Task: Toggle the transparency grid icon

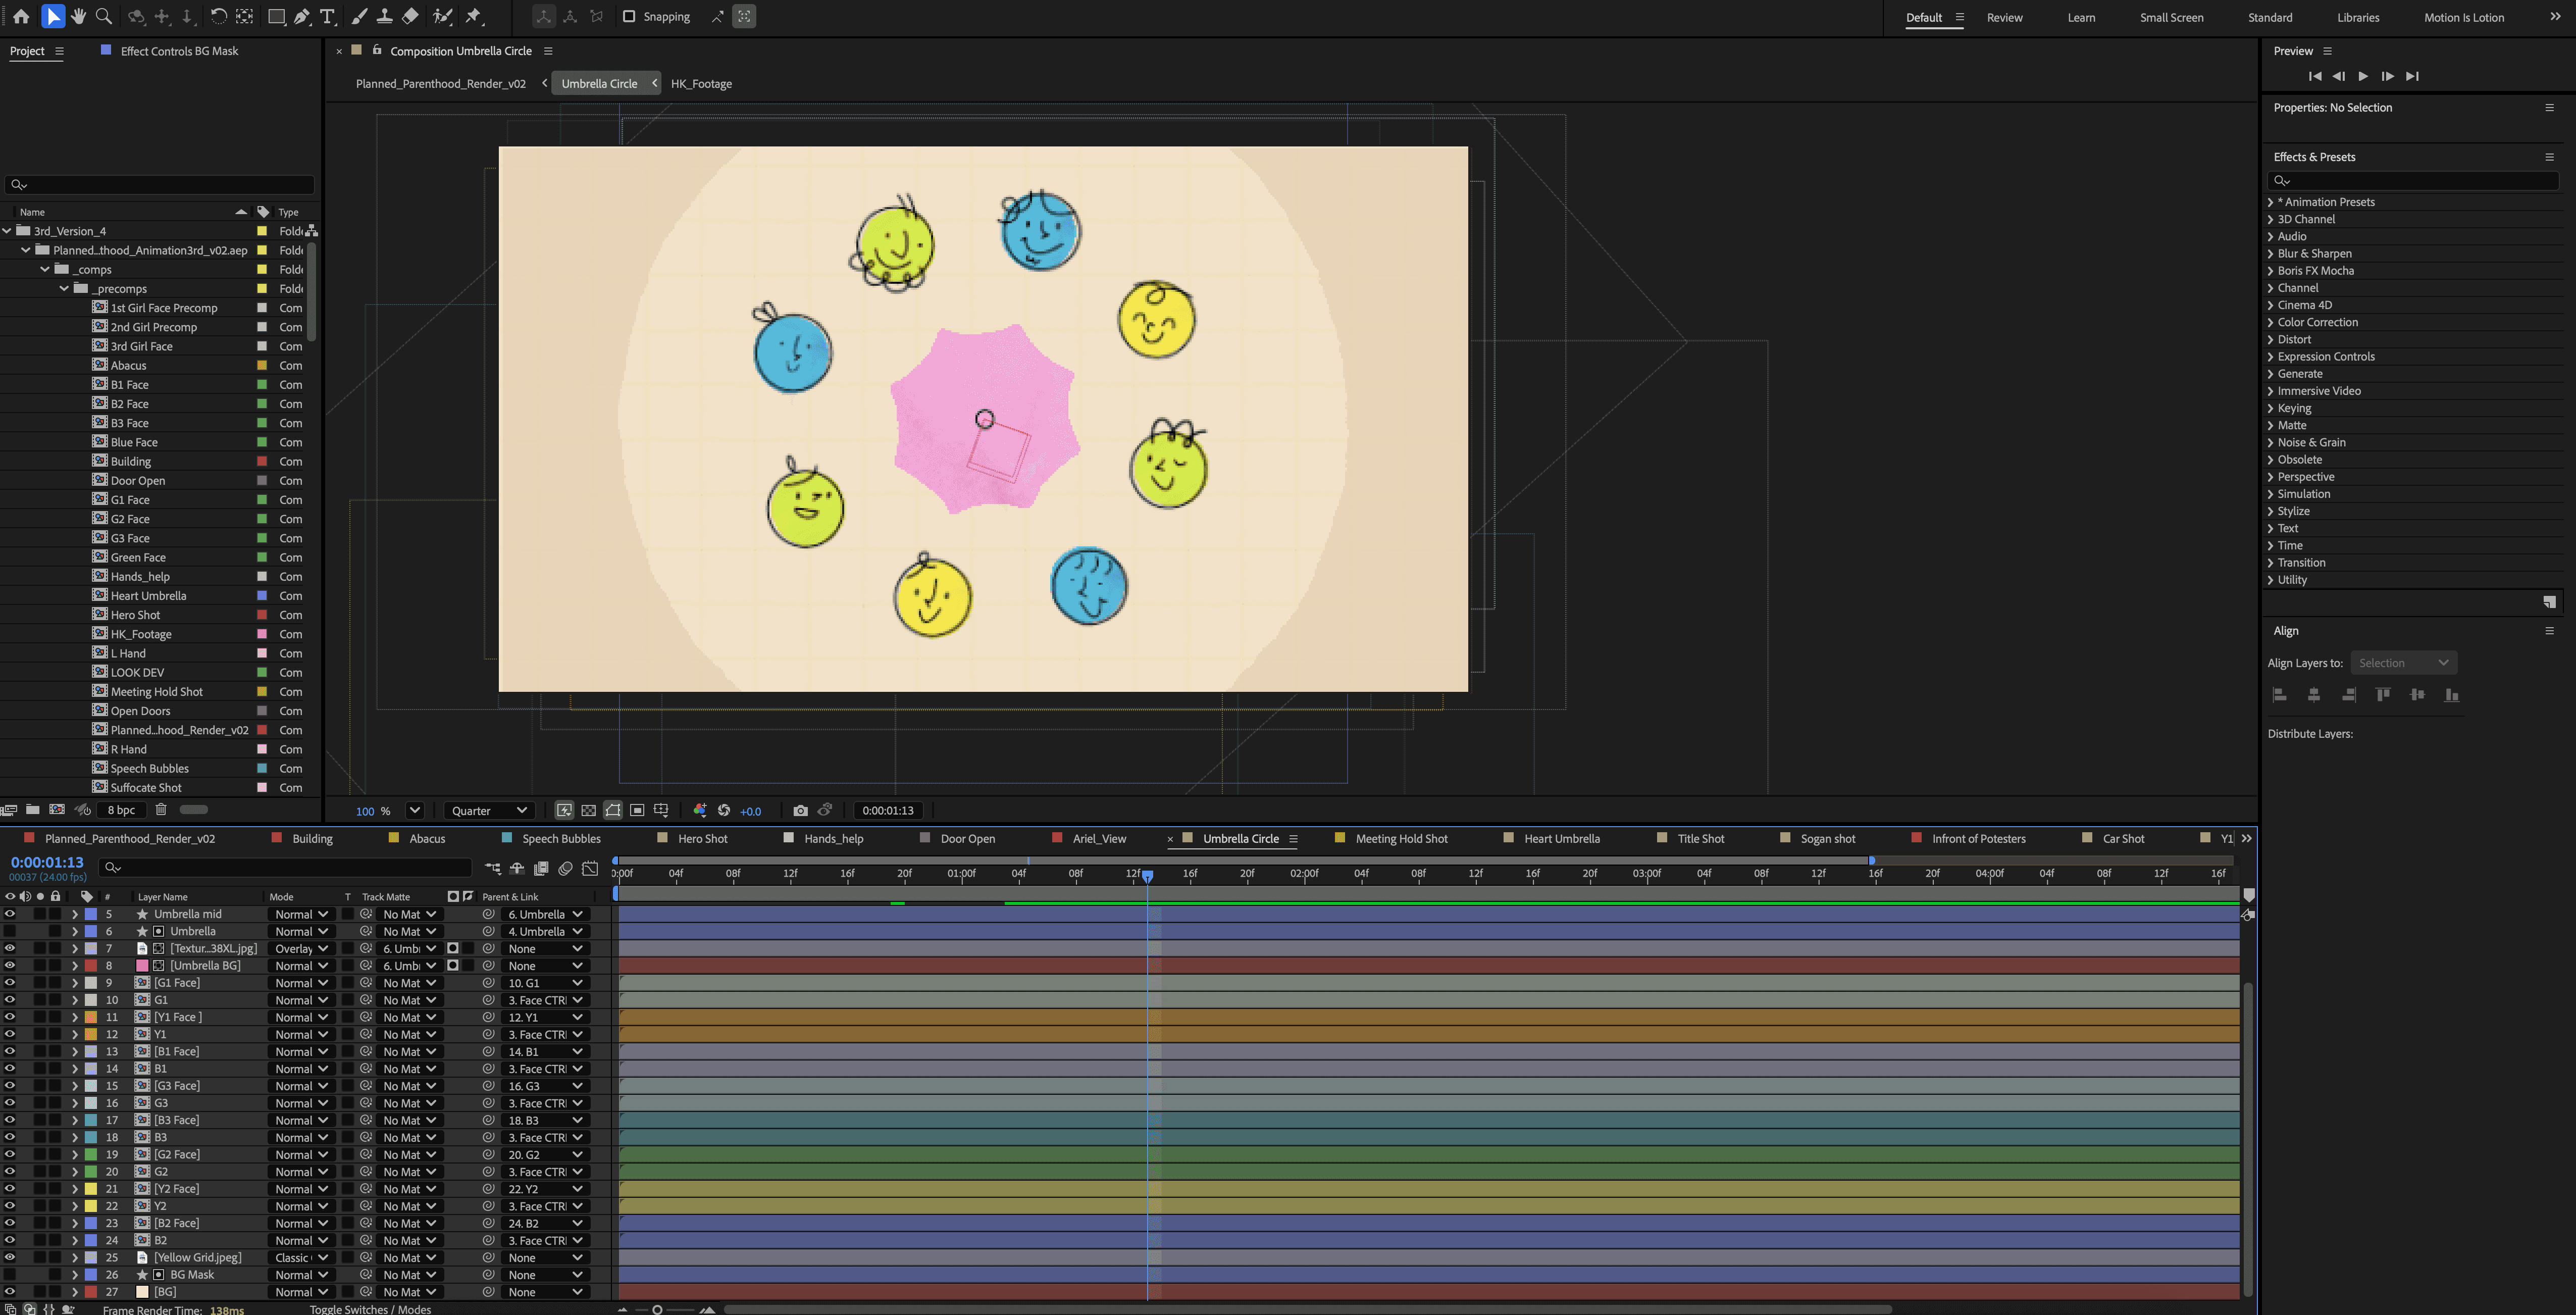Action: [x=588, y=810]
